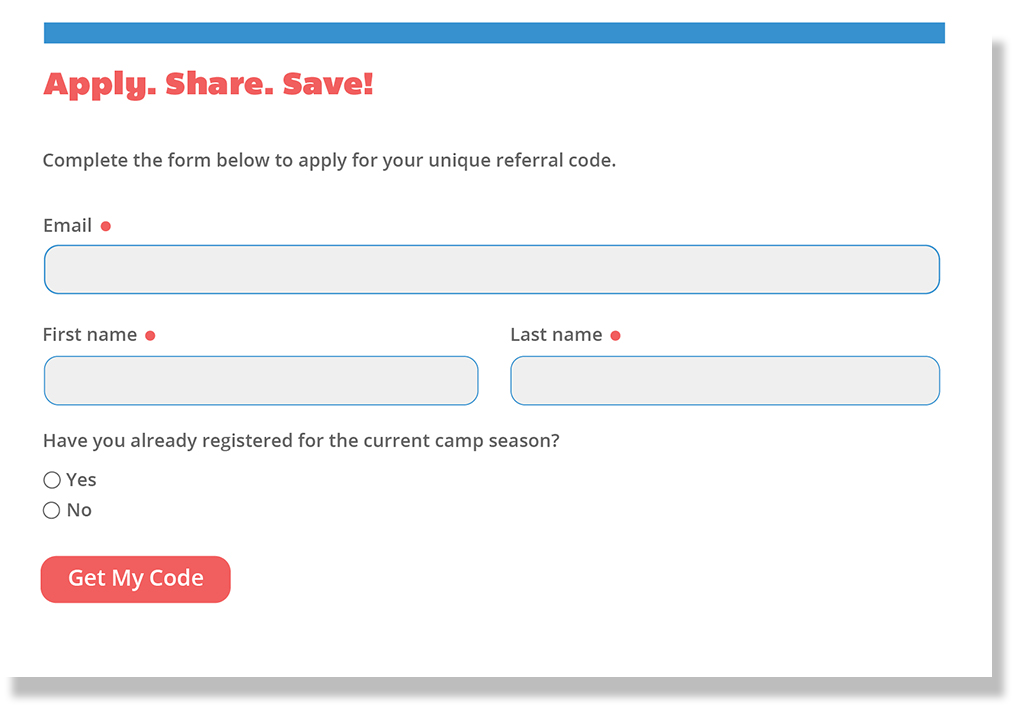Click the blue banner bar above heading

[x=494, y=33]
